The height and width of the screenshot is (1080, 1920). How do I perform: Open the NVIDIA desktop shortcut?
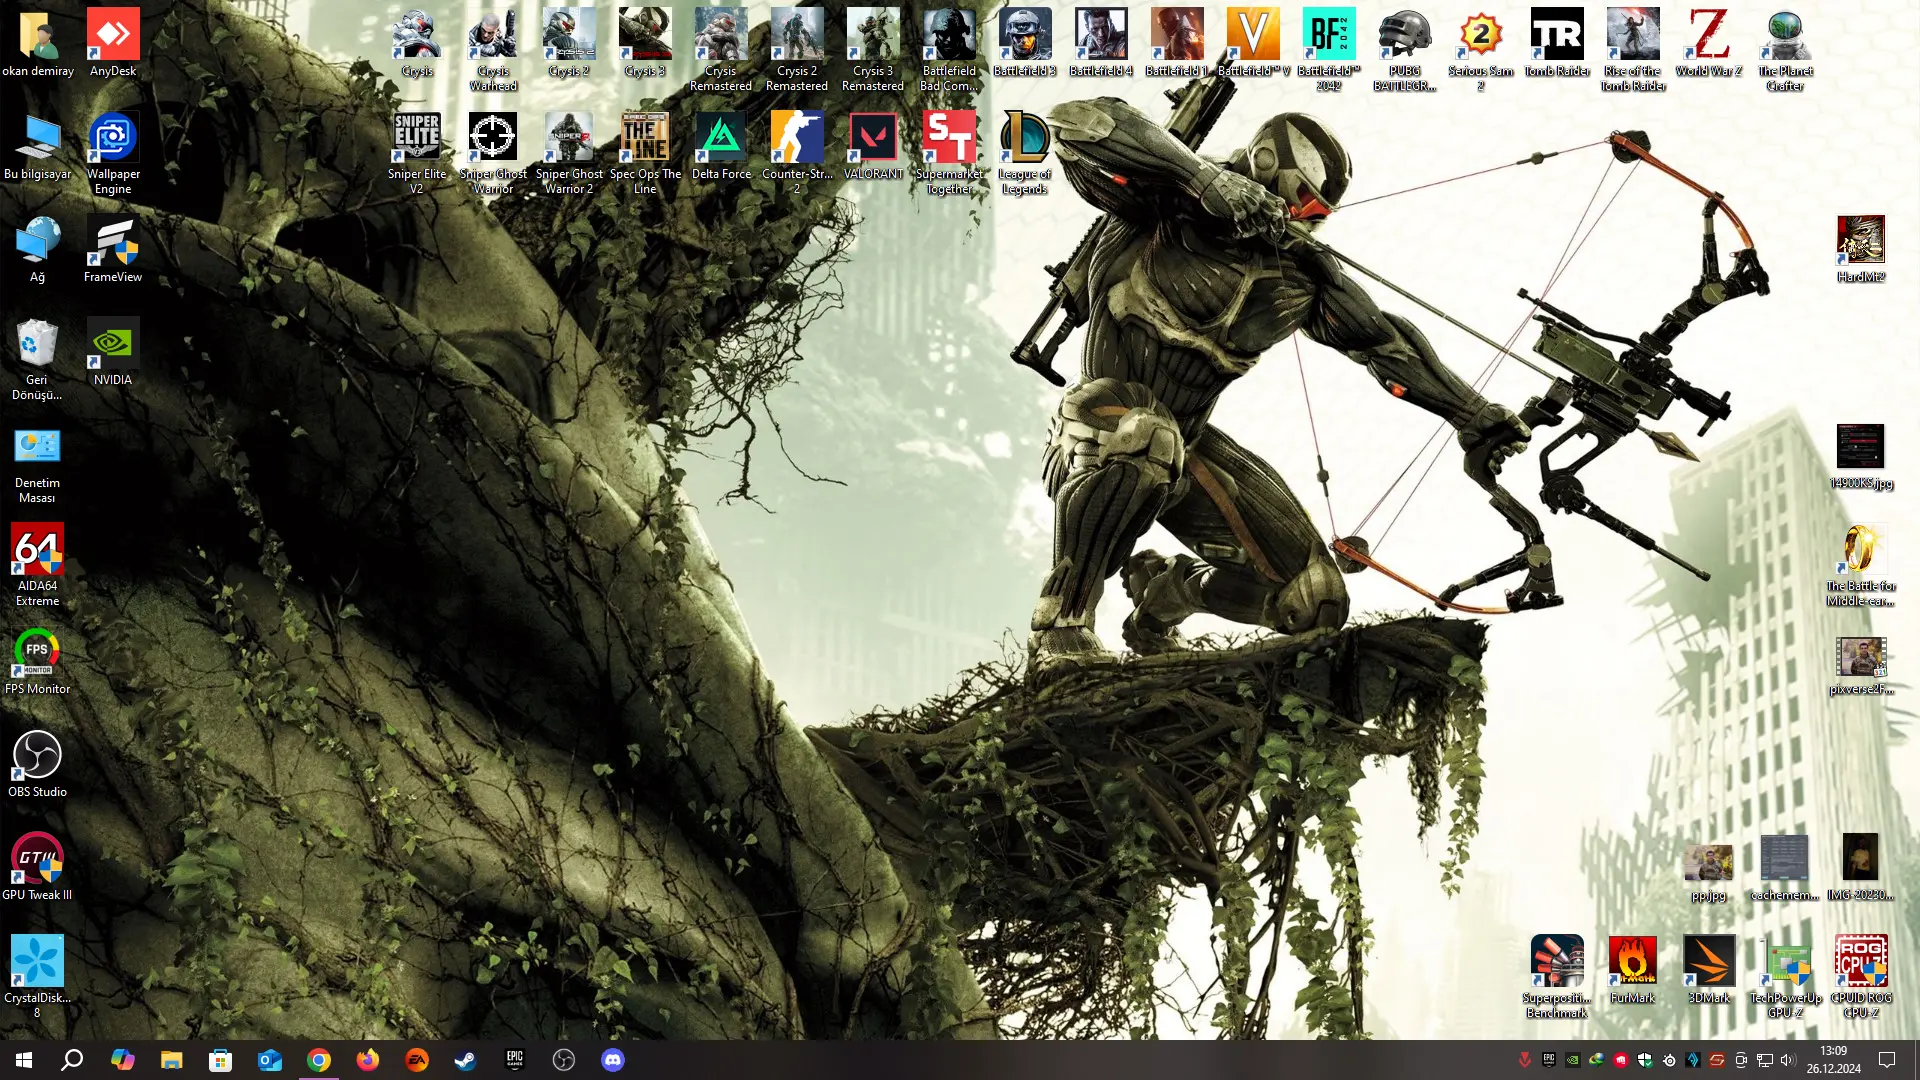tap(113, 352)
